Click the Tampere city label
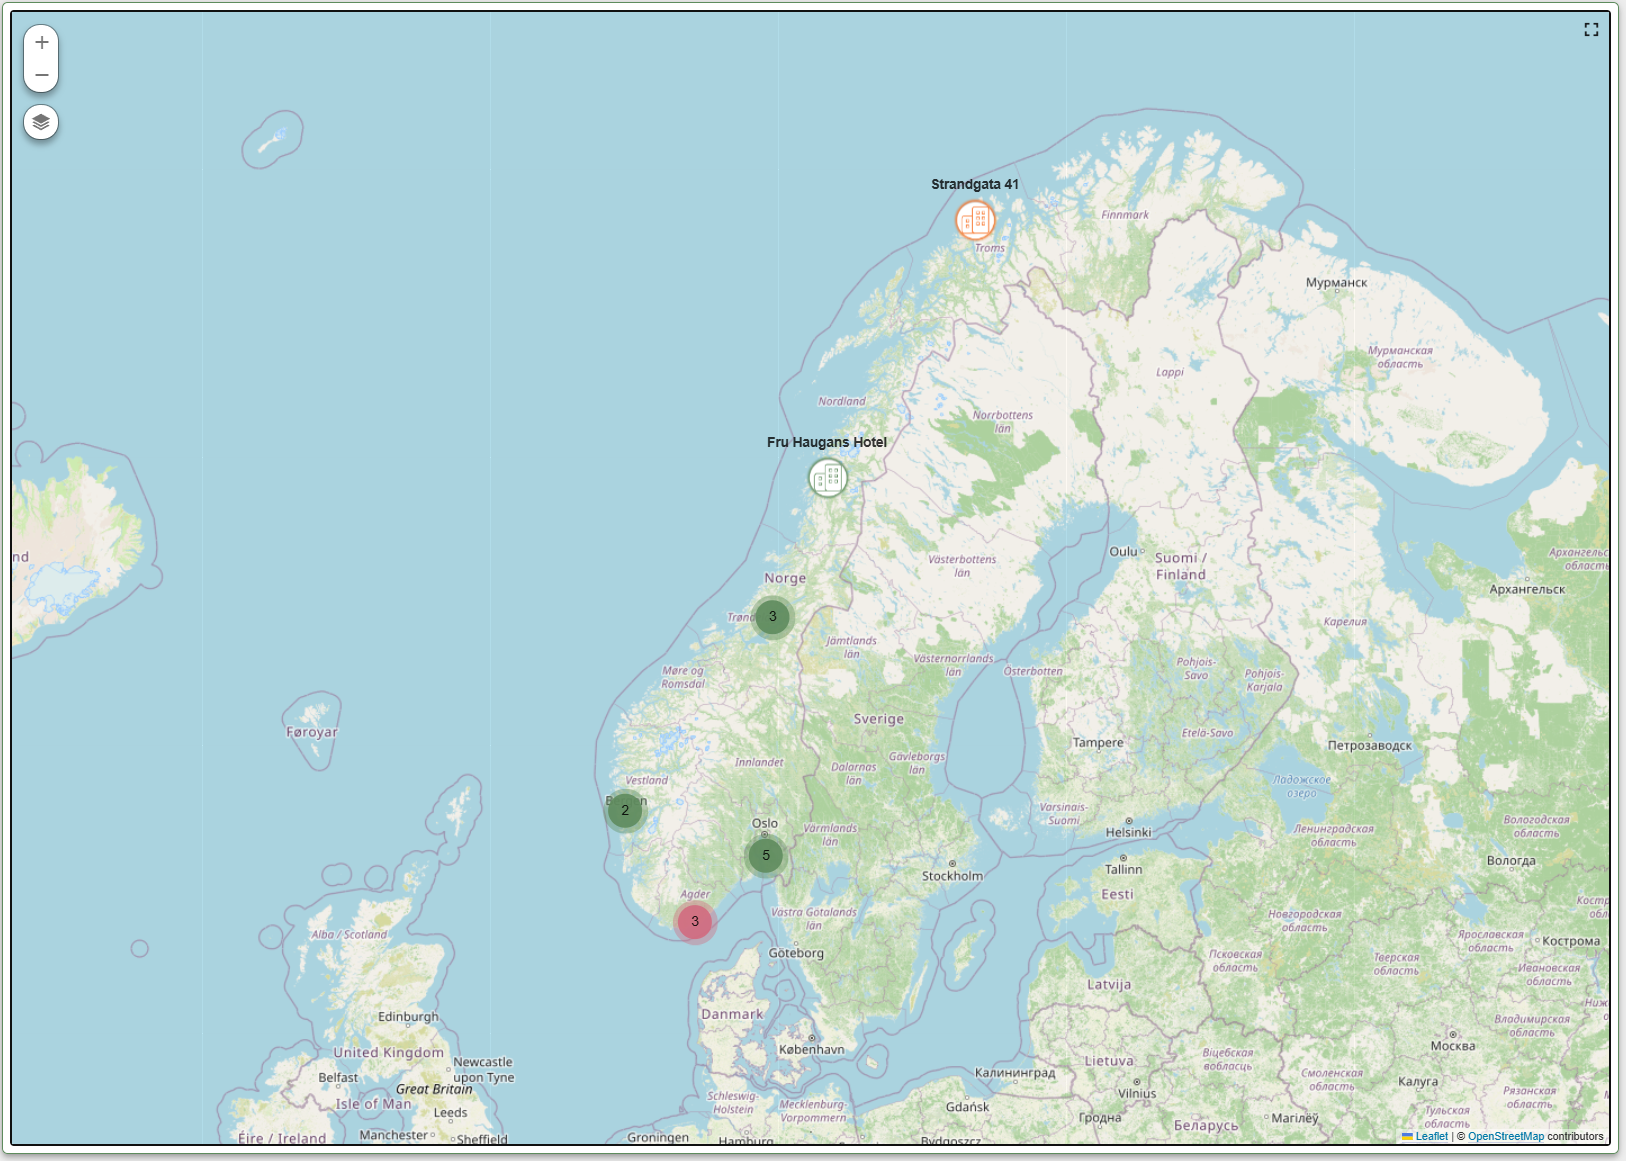The image size is (1626, 1161). 1098,743
